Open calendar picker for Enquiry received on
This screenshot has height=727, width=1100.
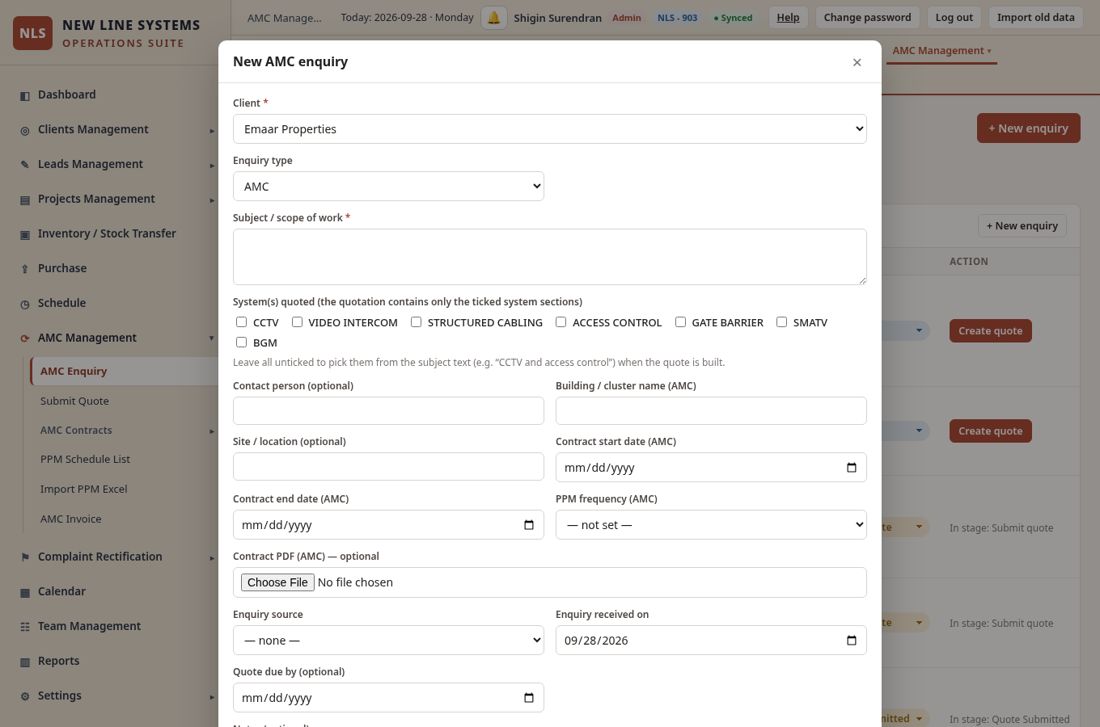851,640
